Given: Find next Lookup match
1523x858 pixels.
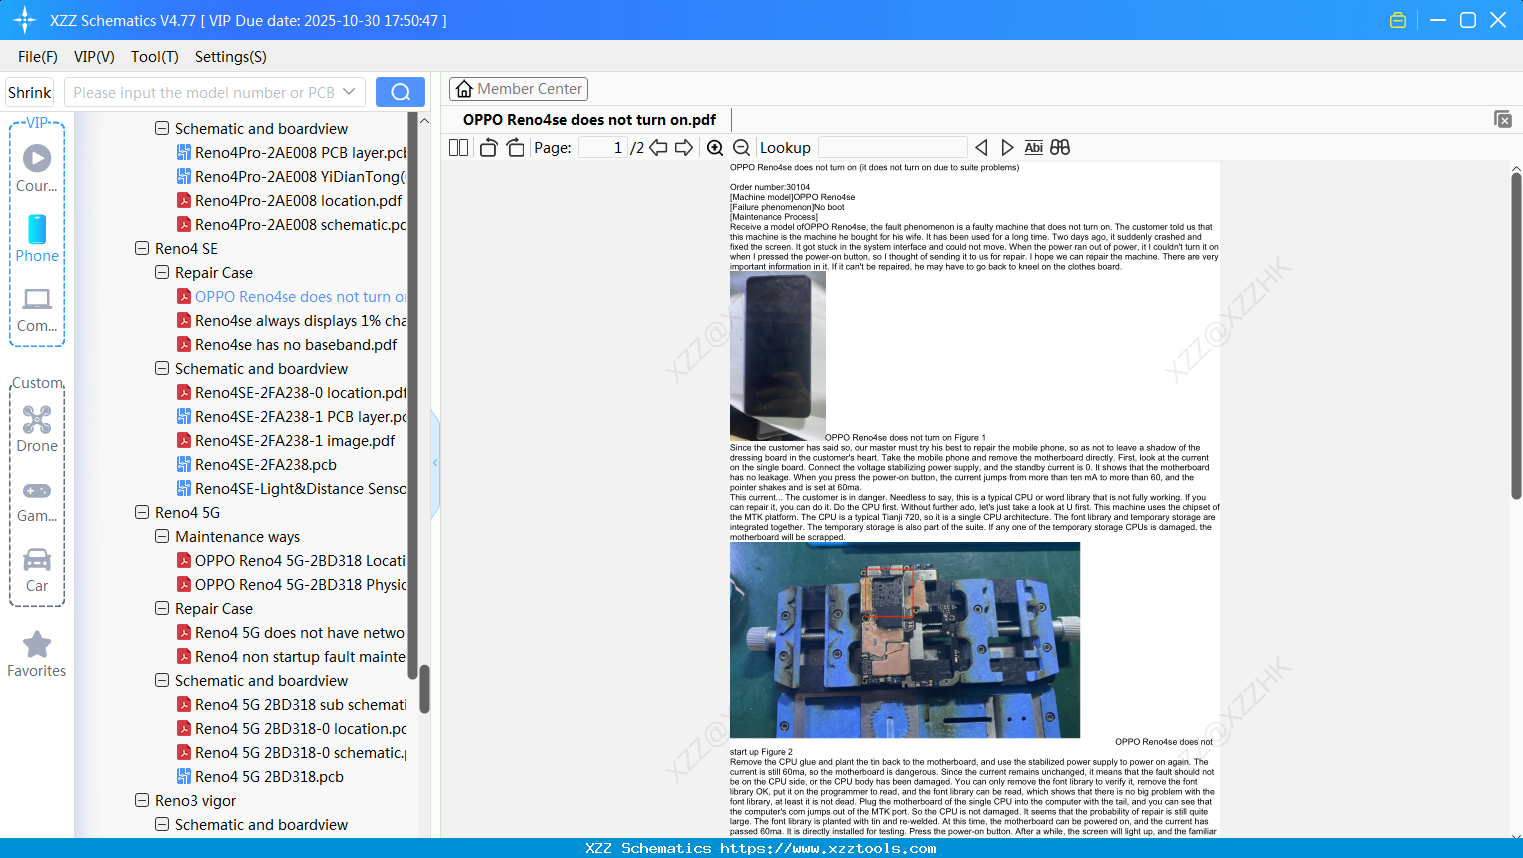Looking at the screenshot, I should click(1007, 148).
